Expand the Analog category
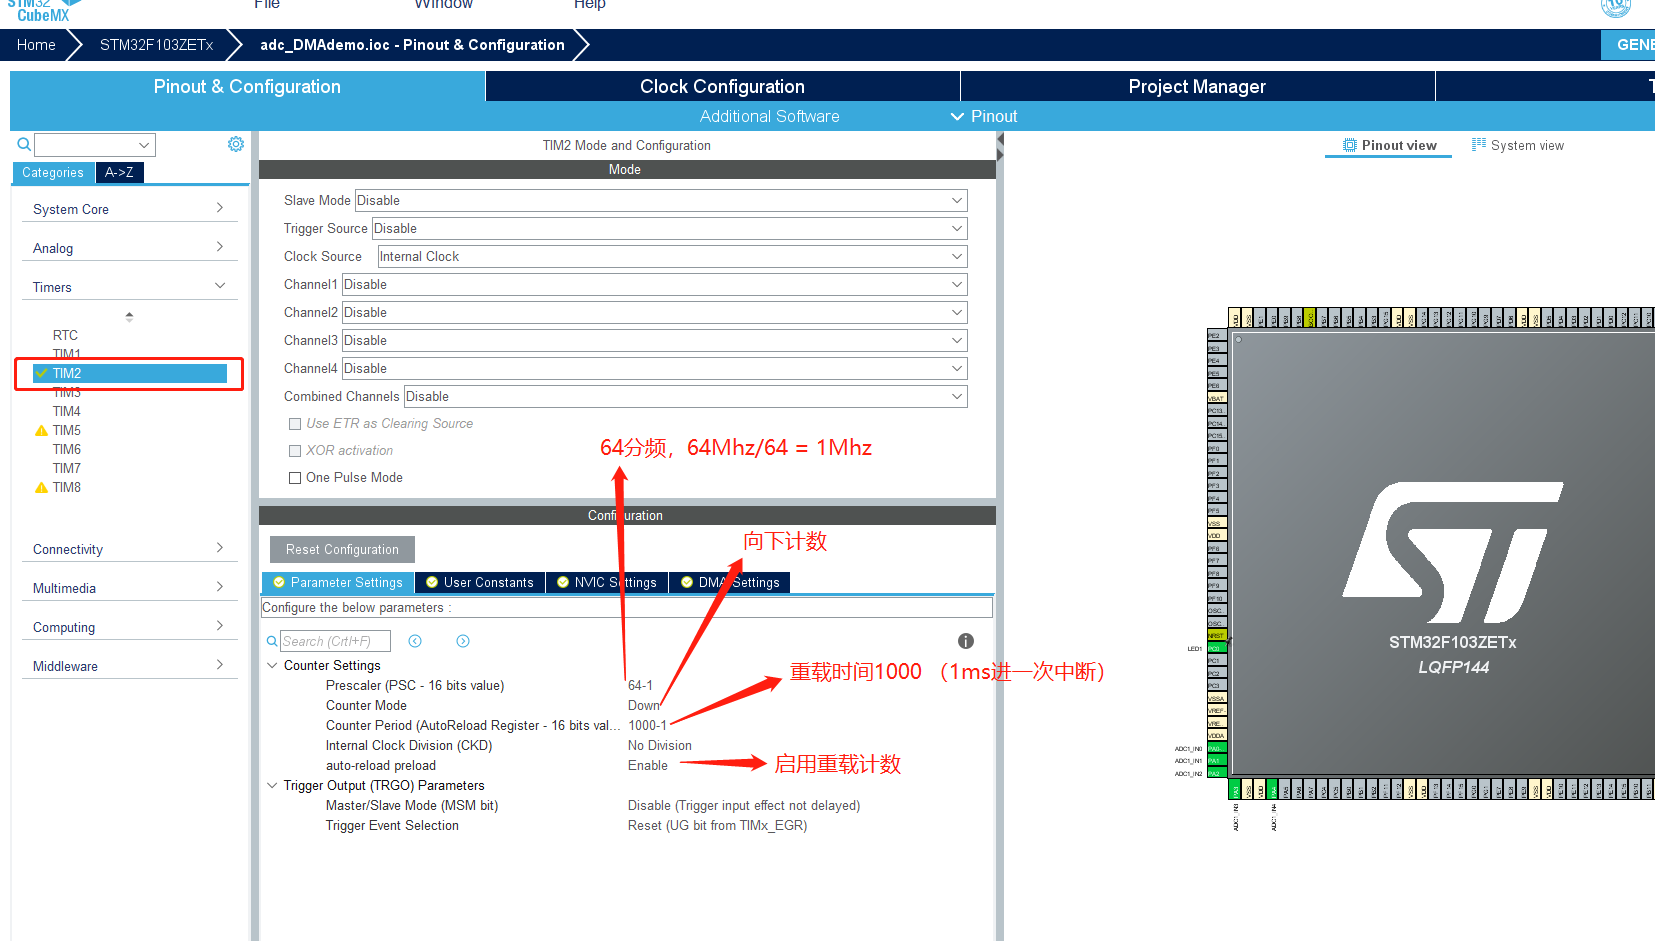Screen dimensions: 1655x941 pyautogui.click(x=129, y=248)
